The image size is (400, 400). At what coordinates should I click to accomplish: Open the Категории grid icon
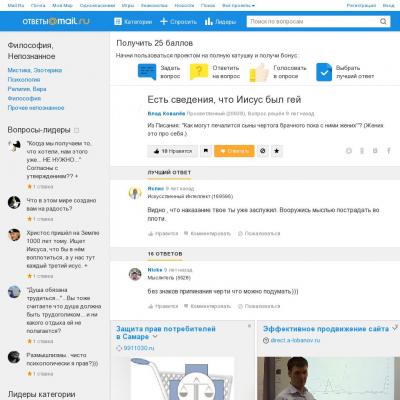click(118, 22)
